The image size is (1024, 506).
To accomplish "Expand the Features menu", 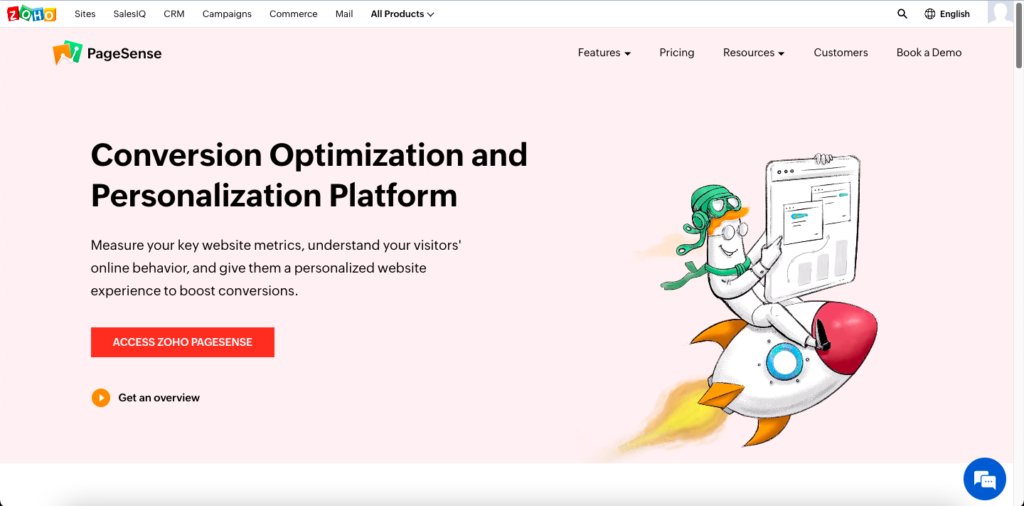I will pyautogui.click(x=604, y=53).
